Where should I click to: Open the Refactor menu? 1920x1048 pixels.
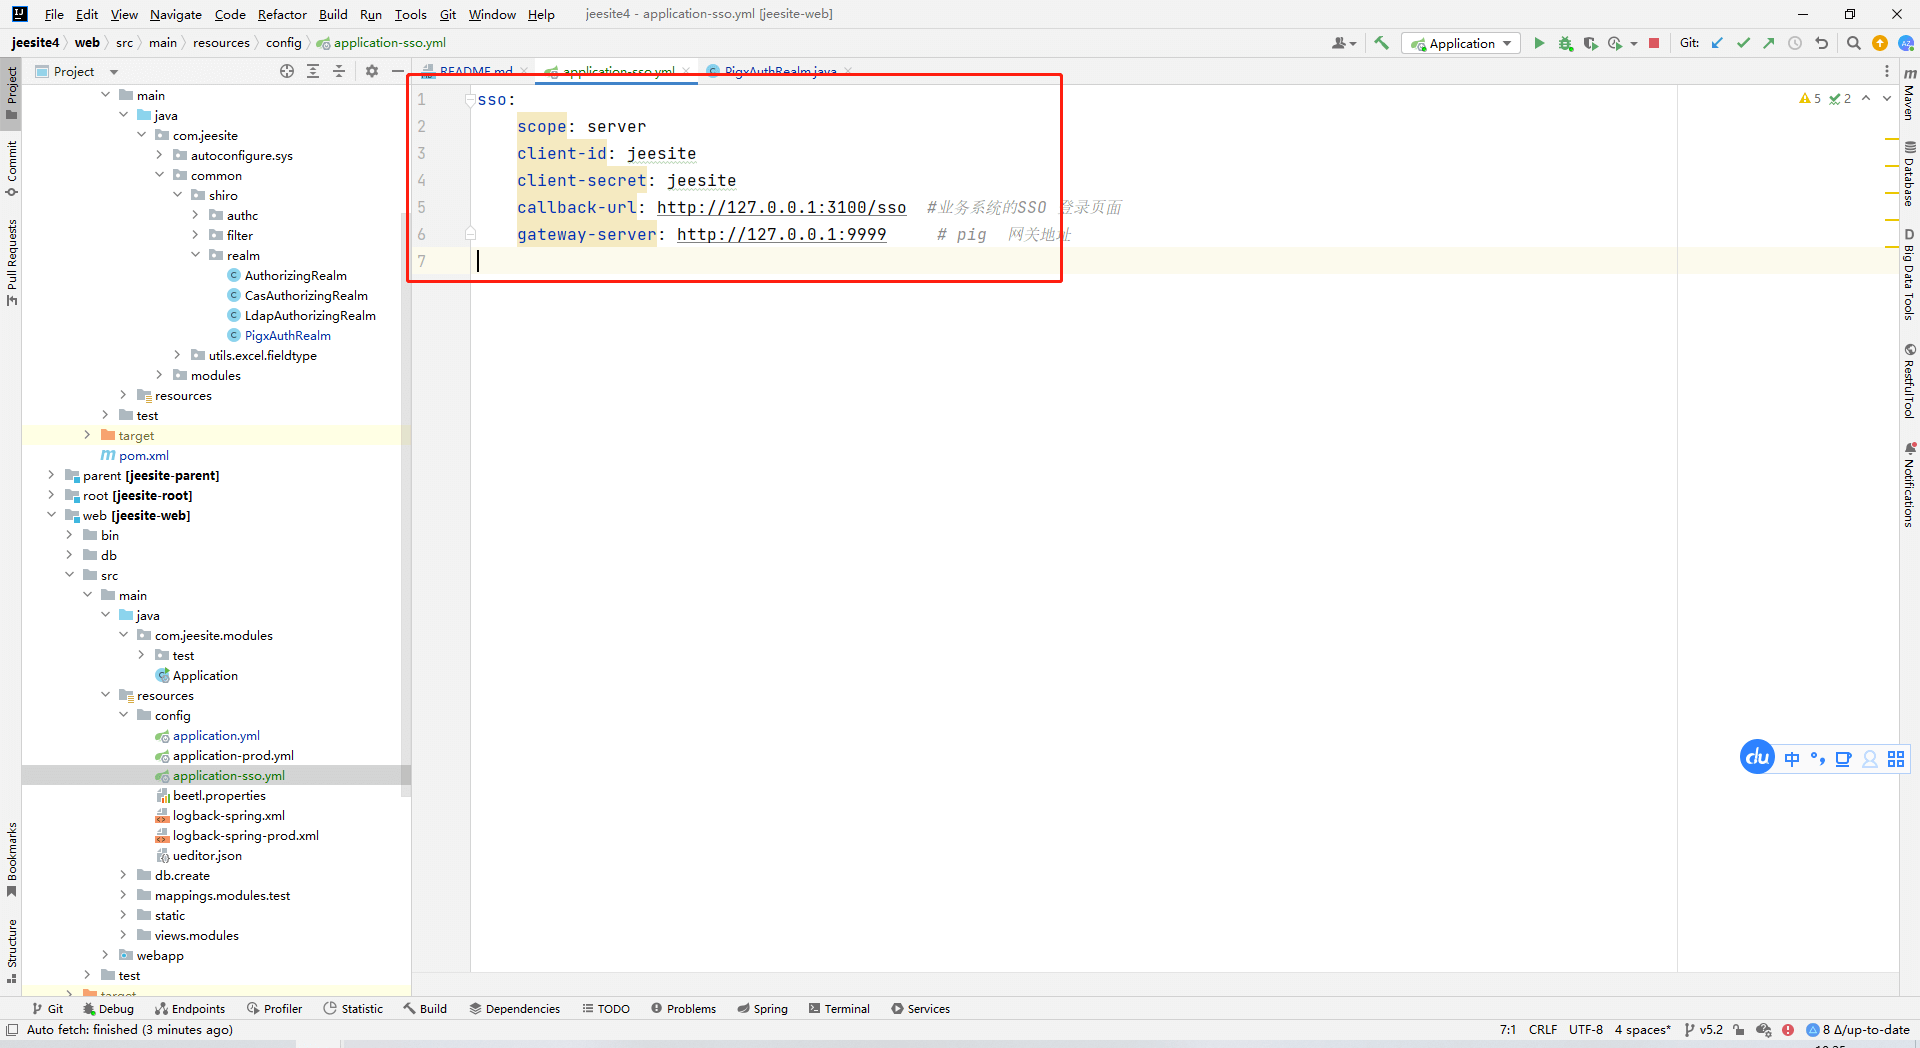(282, 14)
